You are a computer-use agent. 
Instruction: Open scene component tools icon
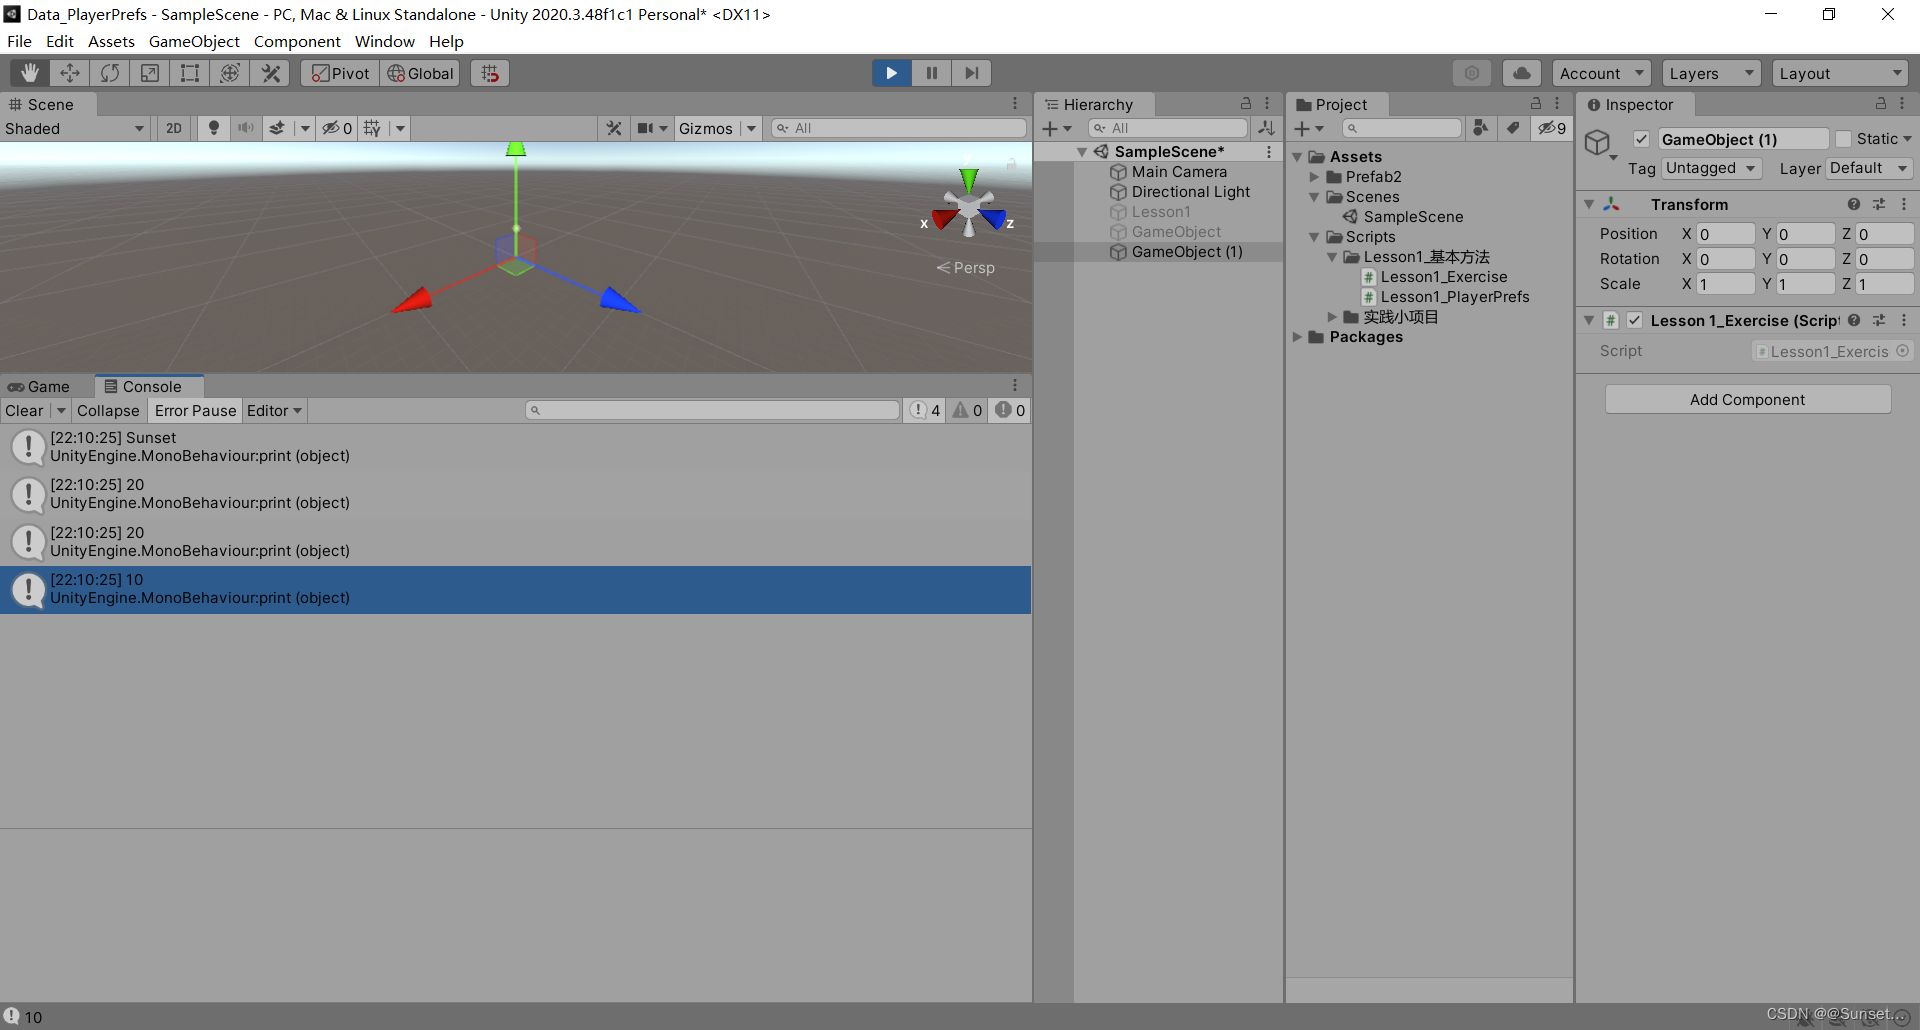coord(614,128)
